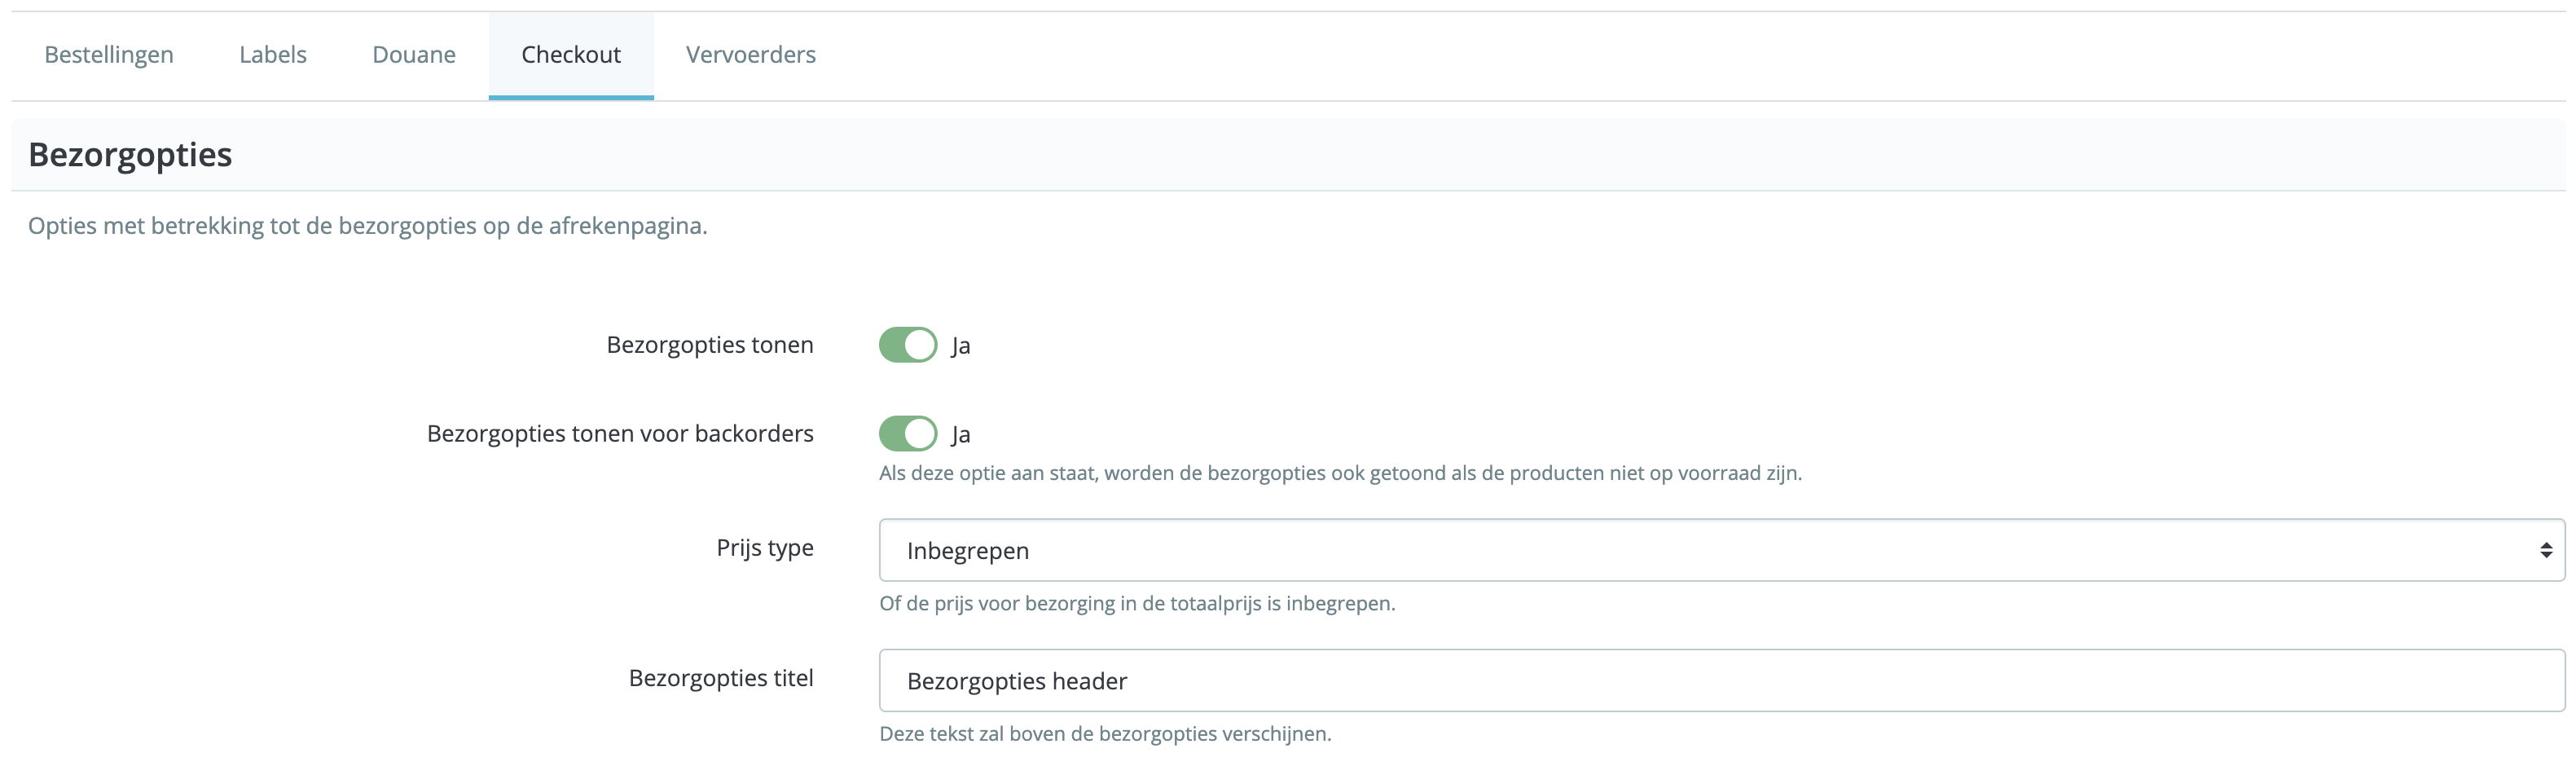Viewport: 2576px width, 766px height.
Task: Click the Ja label next to first toggle
Action: [961, 344]
